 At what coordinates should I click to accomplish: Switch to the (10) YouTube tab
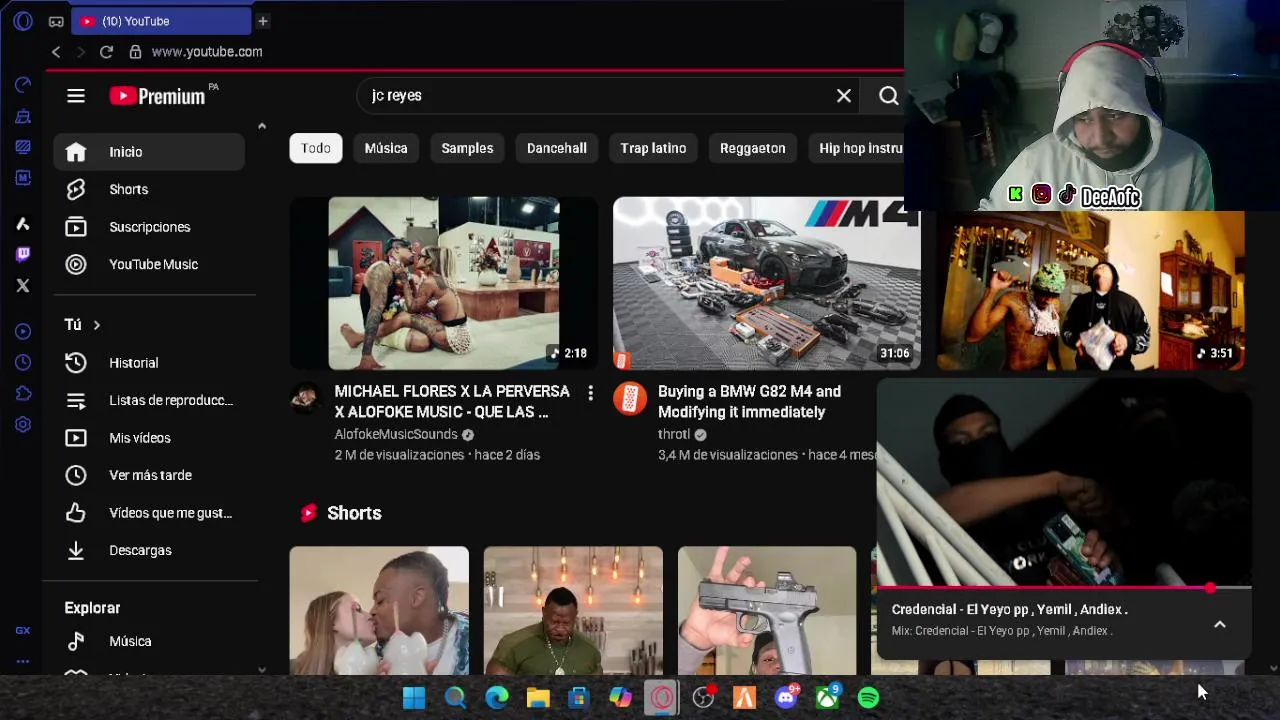click(x=160, y=21)
